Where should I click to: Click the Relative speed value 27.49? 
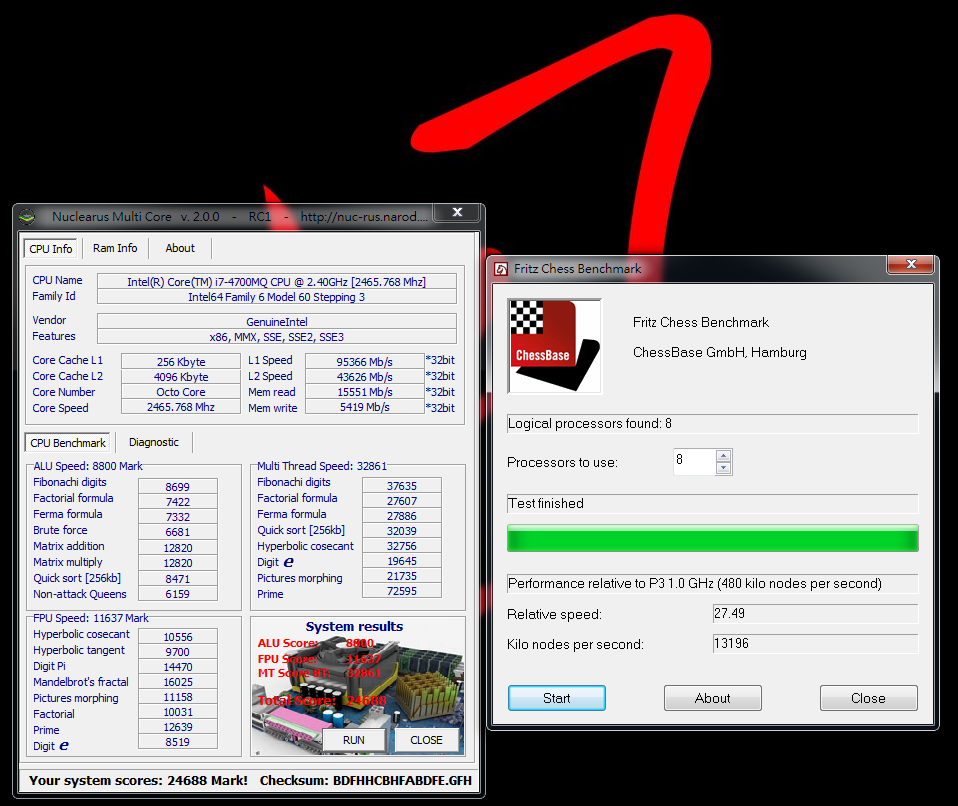[815, 614]
